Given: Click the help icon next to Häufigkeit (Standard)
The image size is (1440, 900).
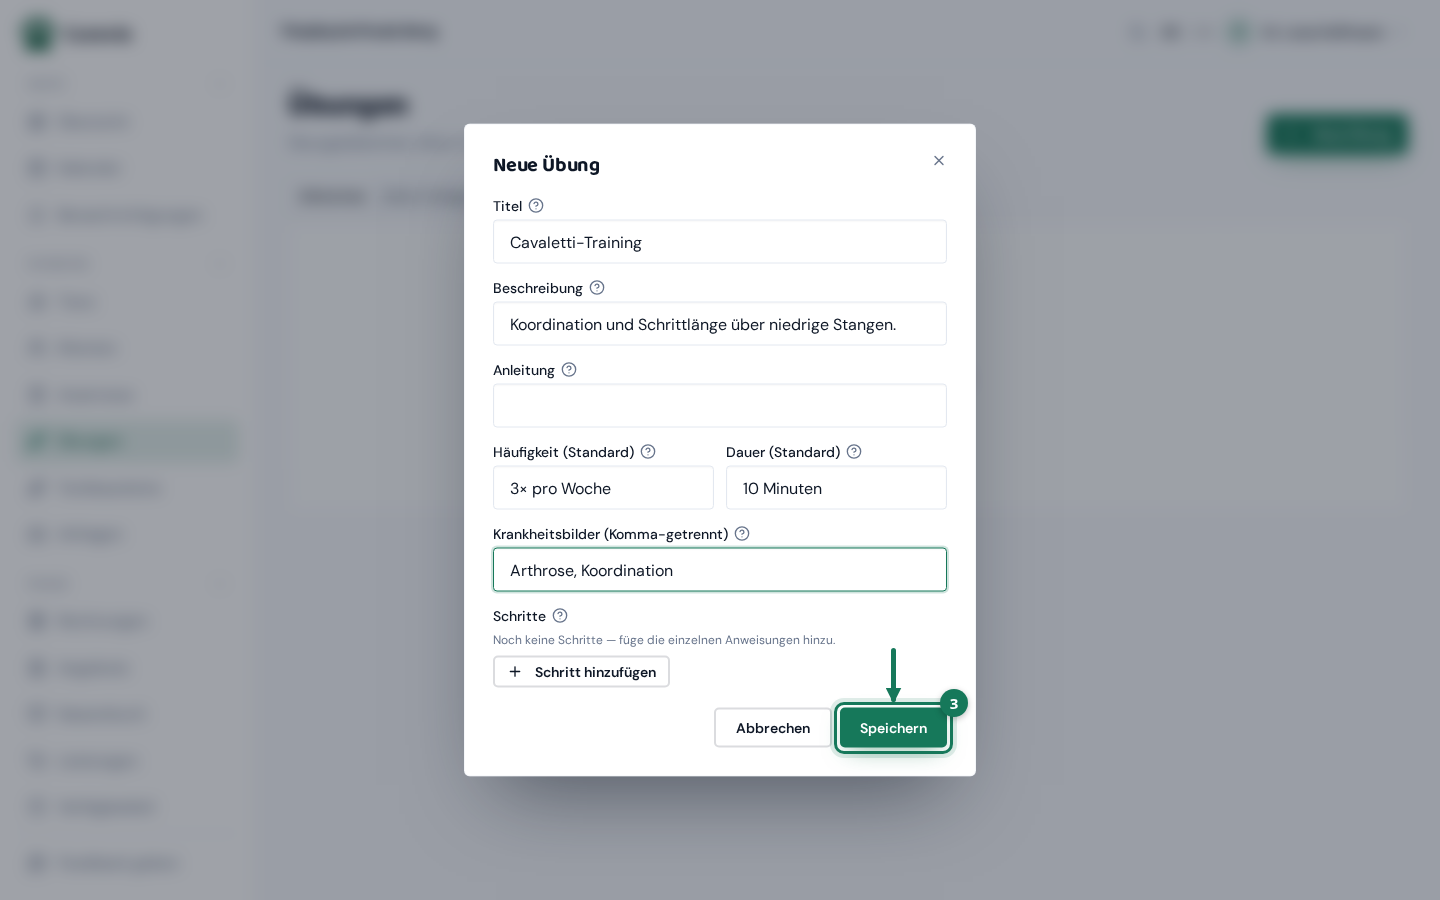Looking at the screenshot, I should pos(648,452).
